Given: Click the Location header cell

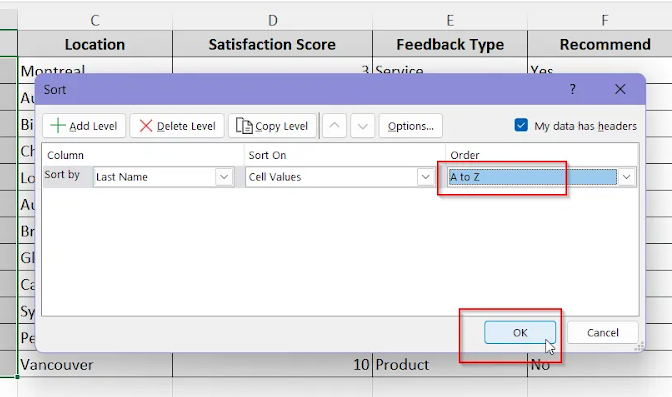Looking at the screenshot, I should point(95,44).
